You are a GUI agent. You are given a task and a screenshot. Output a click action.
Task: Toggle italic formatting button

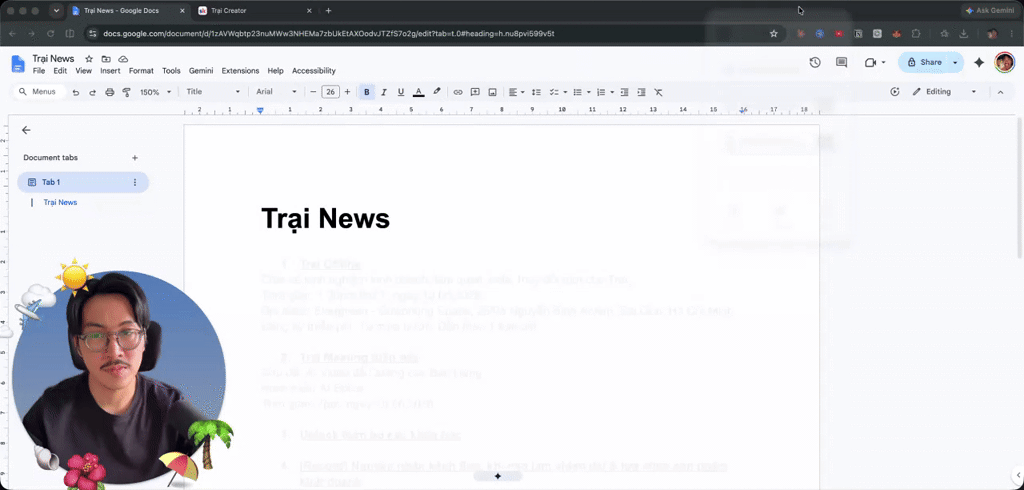coord(384,92)
